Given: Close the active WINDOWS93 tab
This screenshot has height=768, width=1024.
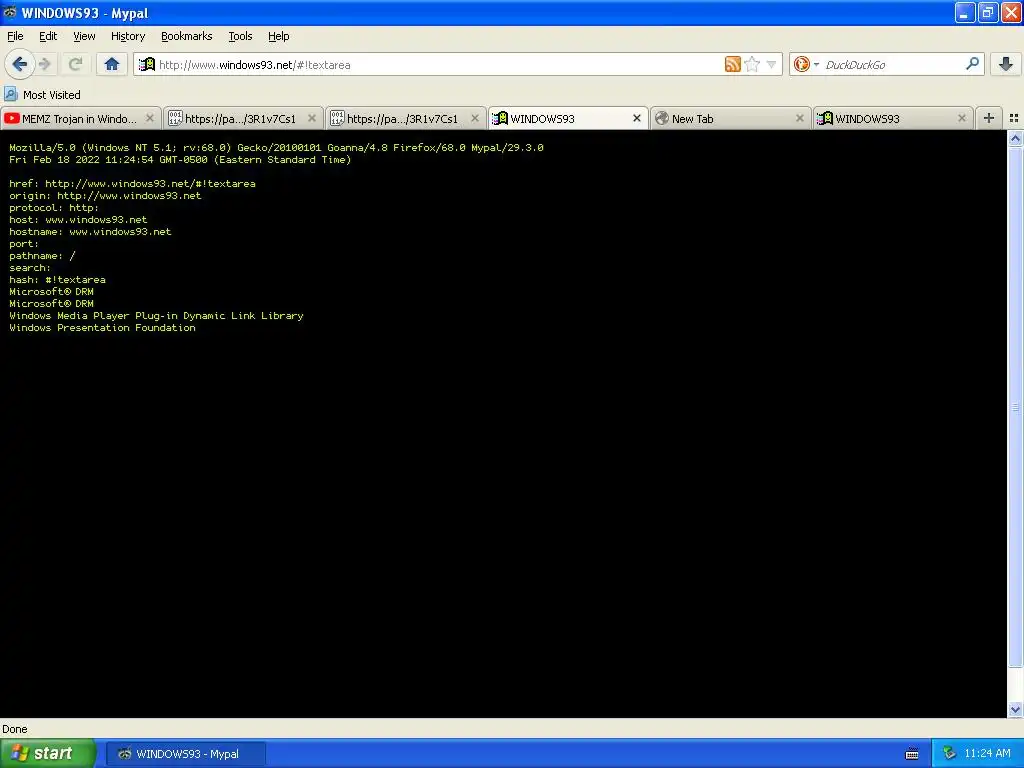Looking at the screenshot, I should pos(637,118).
